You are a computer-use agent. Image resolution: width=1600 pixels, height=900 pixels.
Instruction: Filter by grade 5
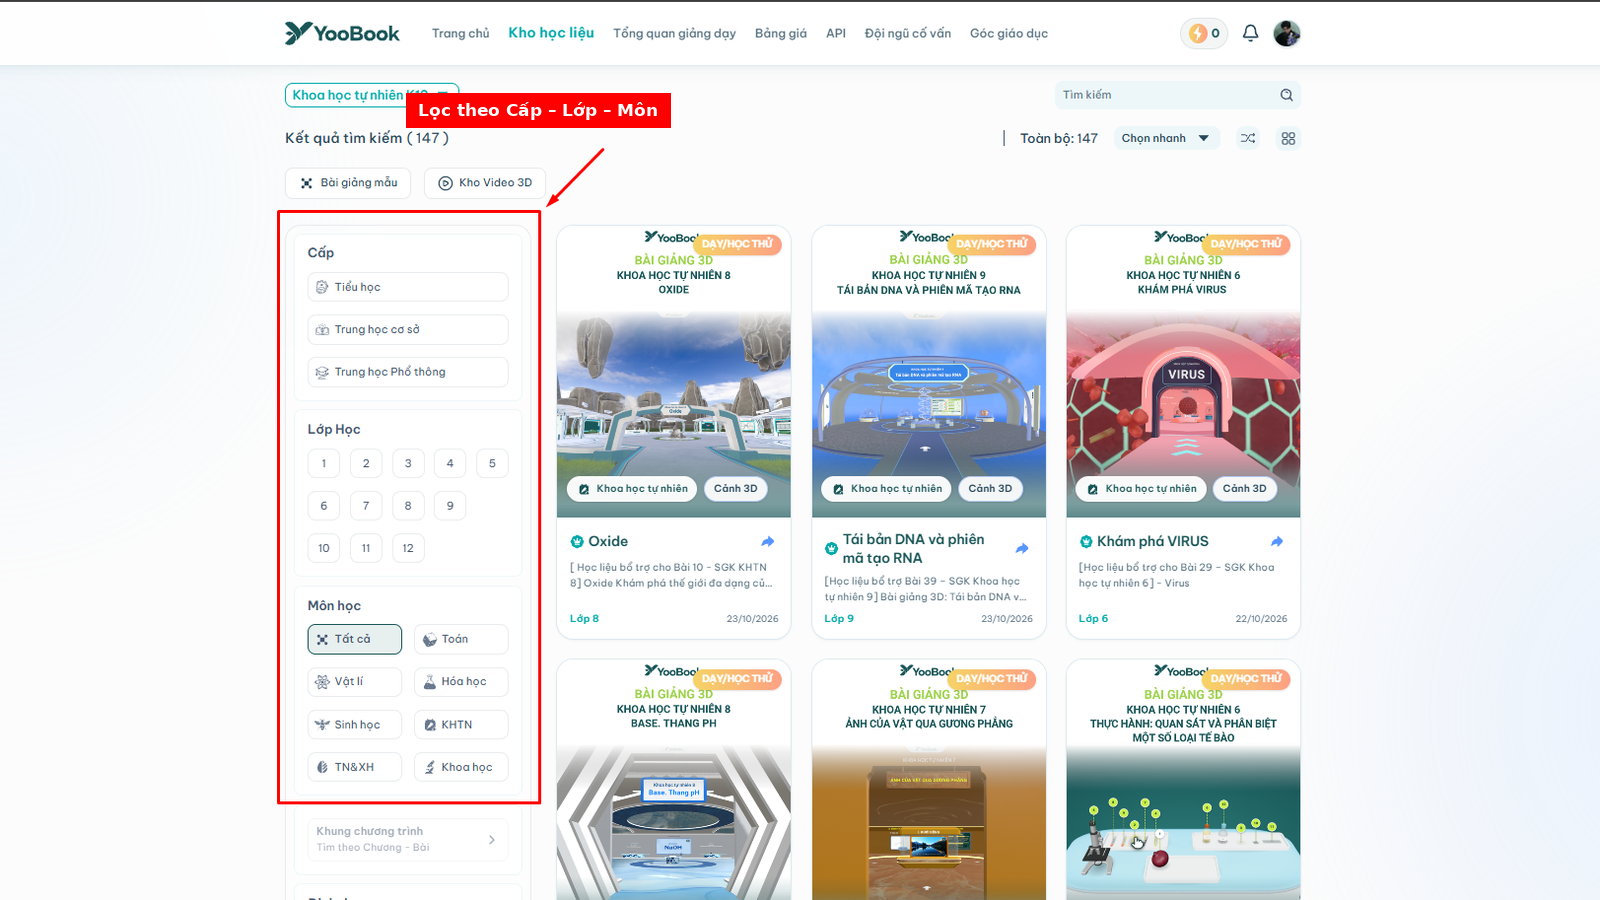coord(492,463)
